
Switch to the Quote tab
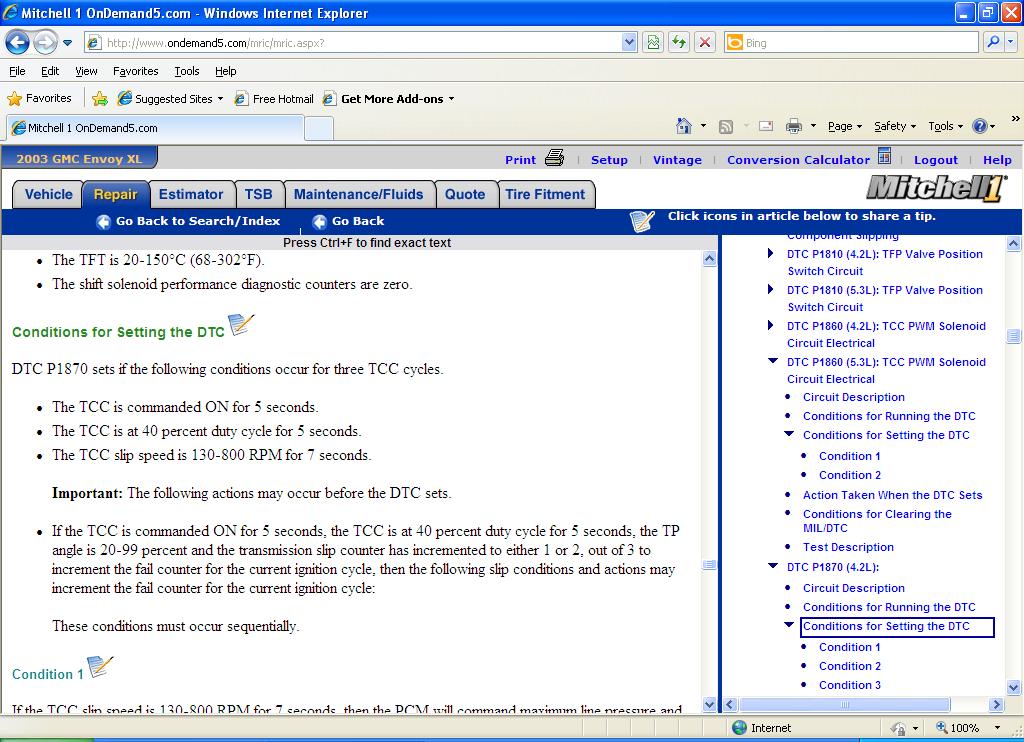(465, 195)
